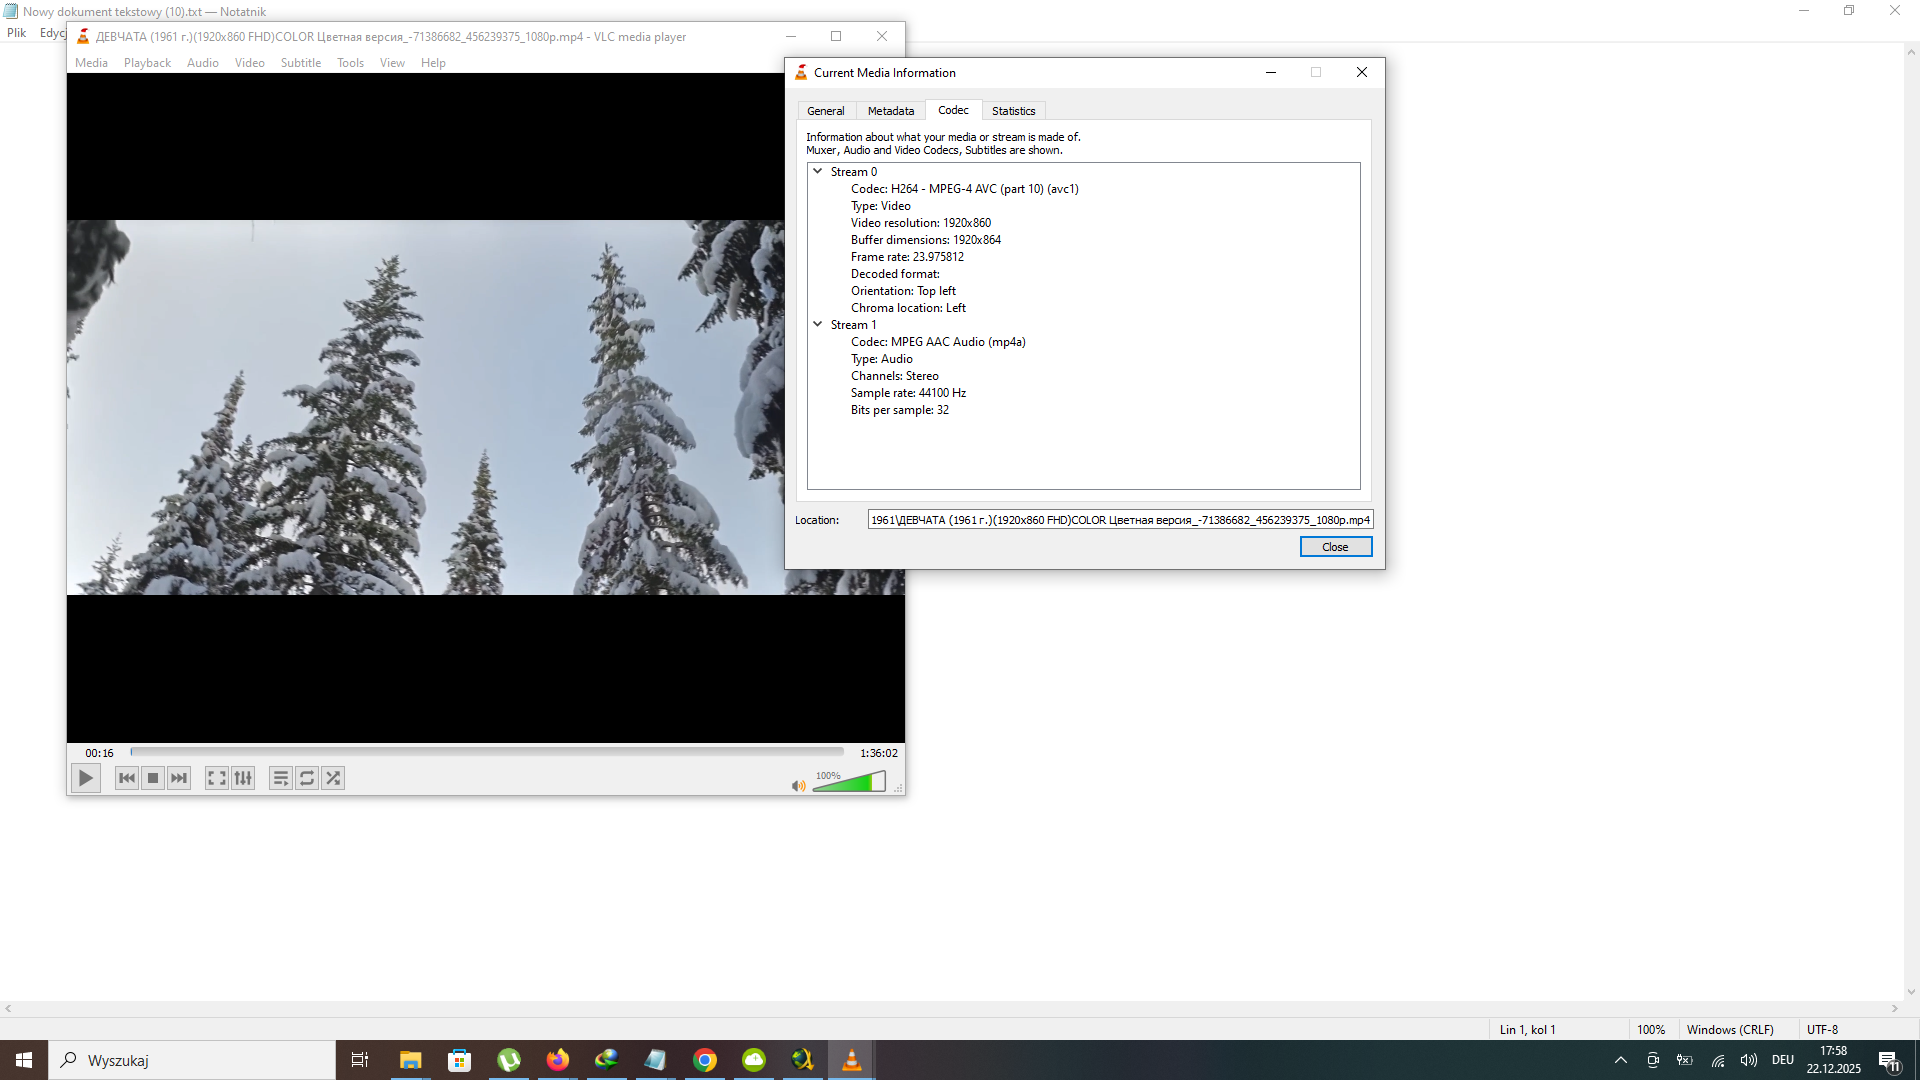Open Google Chrome from the taskbar
The height and width of the screenshot is (1080, 1920).
(x=705, y=1060)
